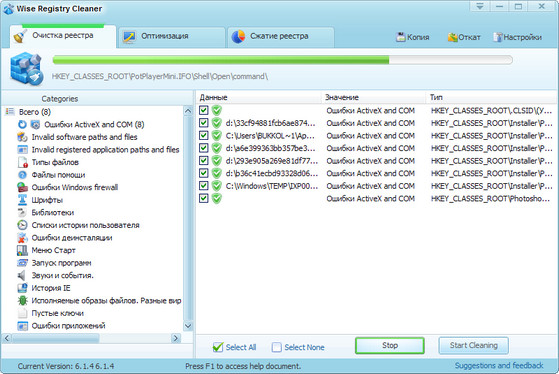Uncheck the C:\Windows\TEMP\DXP00 row checkbox
The image size is (559, 374).
click(204, 185)
